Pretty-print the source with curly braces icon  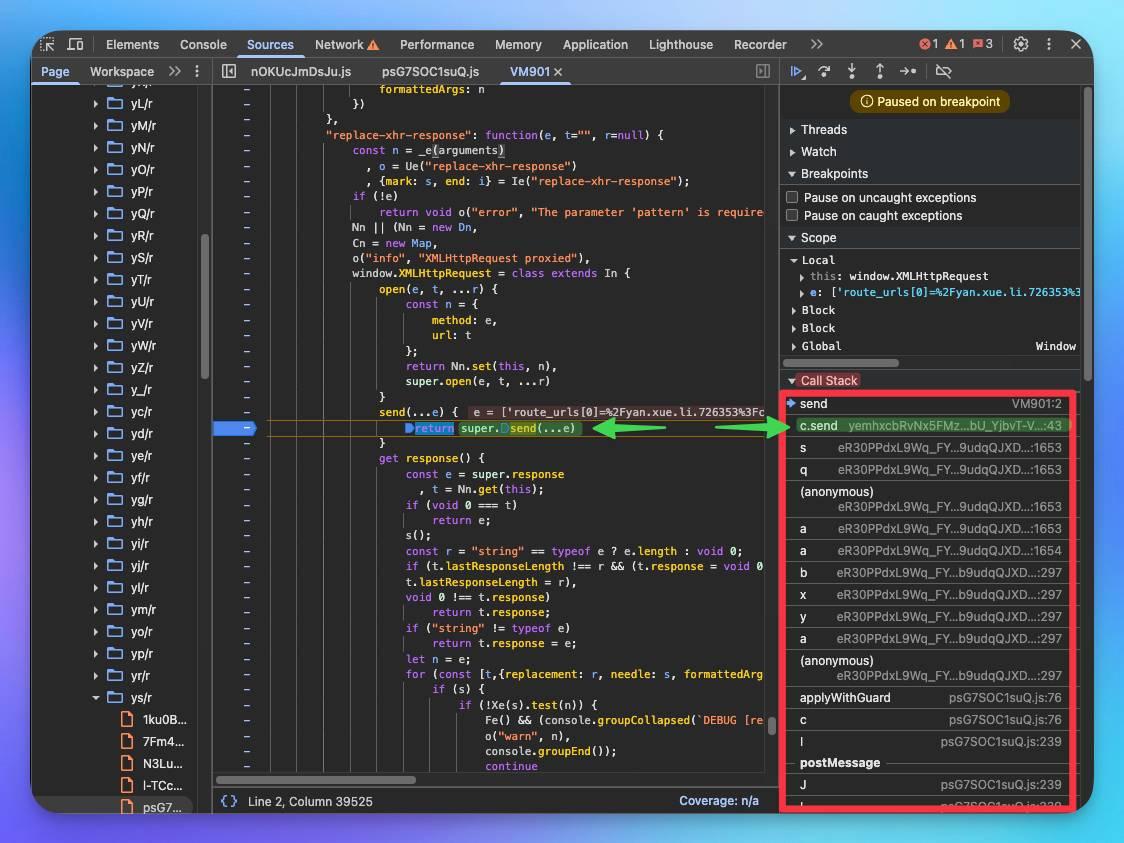[x=229, y=801]
